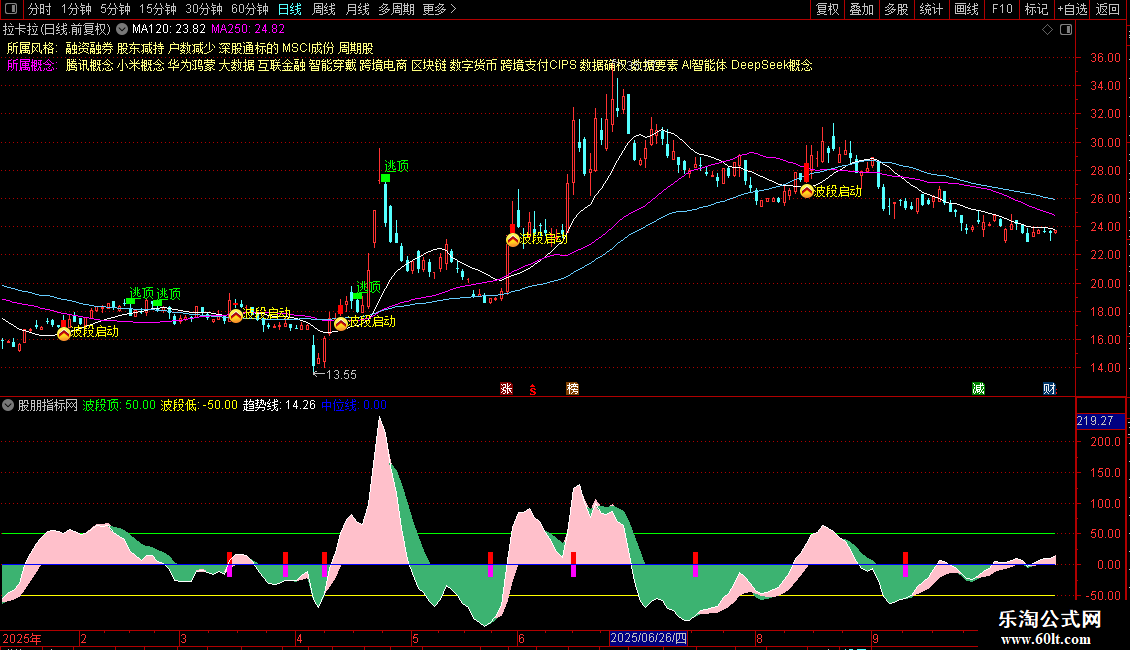This screenshot has width=1130, height=650.
Task: Click the 股朋指标网 indicator name
Action: point(48,405)
